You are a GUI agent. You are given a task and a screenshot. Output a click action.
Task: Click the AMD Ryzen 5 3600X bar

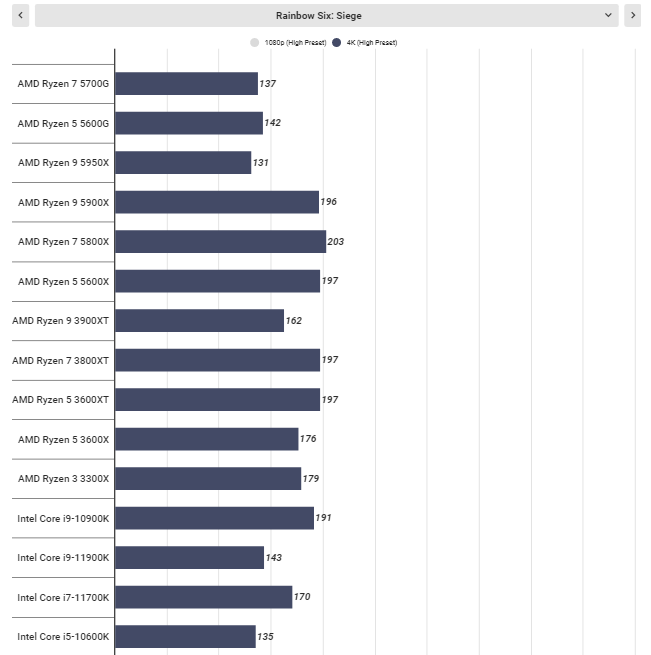pyautogui.click(x=207, y=439)
